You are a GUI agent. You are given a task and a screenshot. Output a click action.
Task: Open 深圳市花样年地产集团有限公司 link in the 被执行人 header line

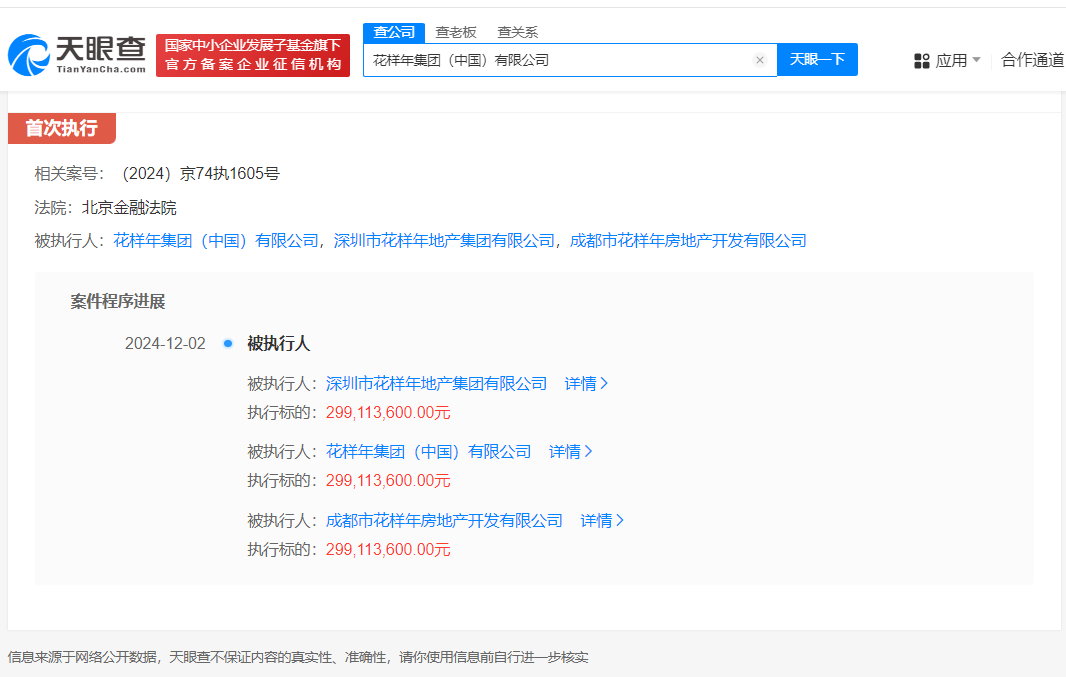[444, 241]
